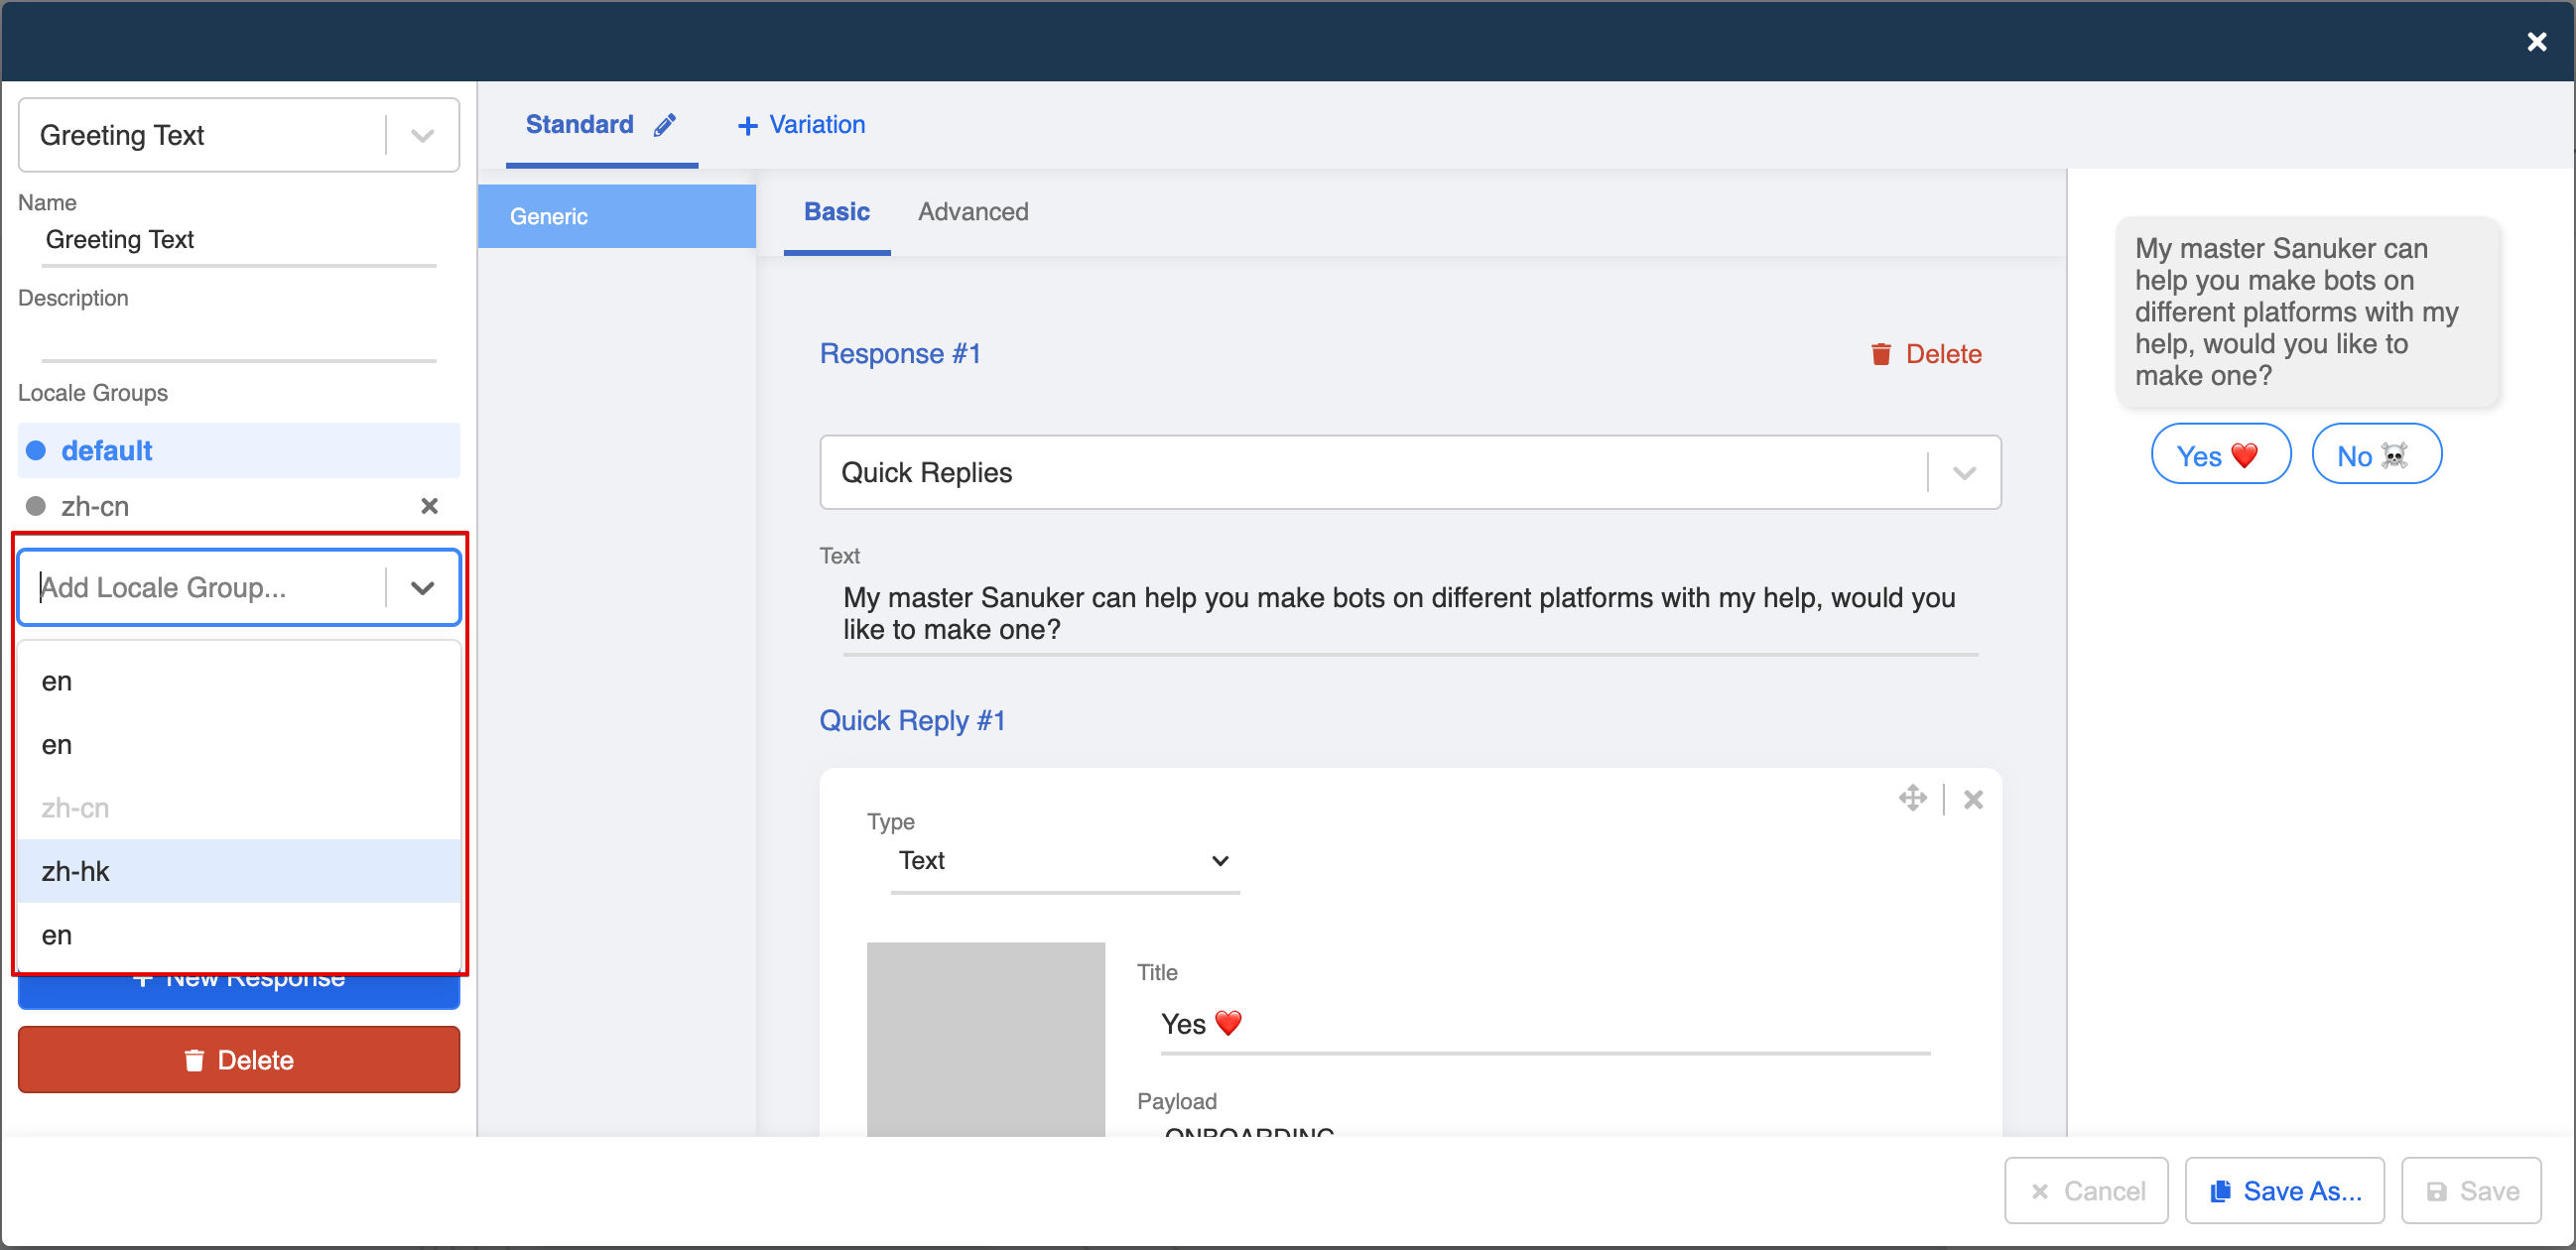Click the Yes quick reply in preview
2576x1250 pixels.
(x=2220, y=455)
